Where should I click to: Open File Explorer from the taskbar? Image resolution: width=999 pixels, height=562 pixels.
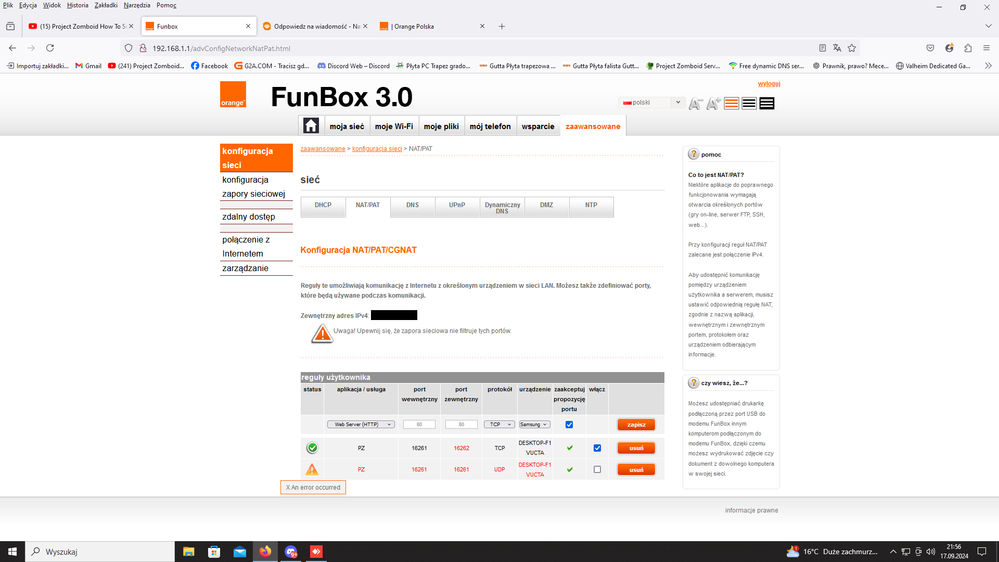189,552
